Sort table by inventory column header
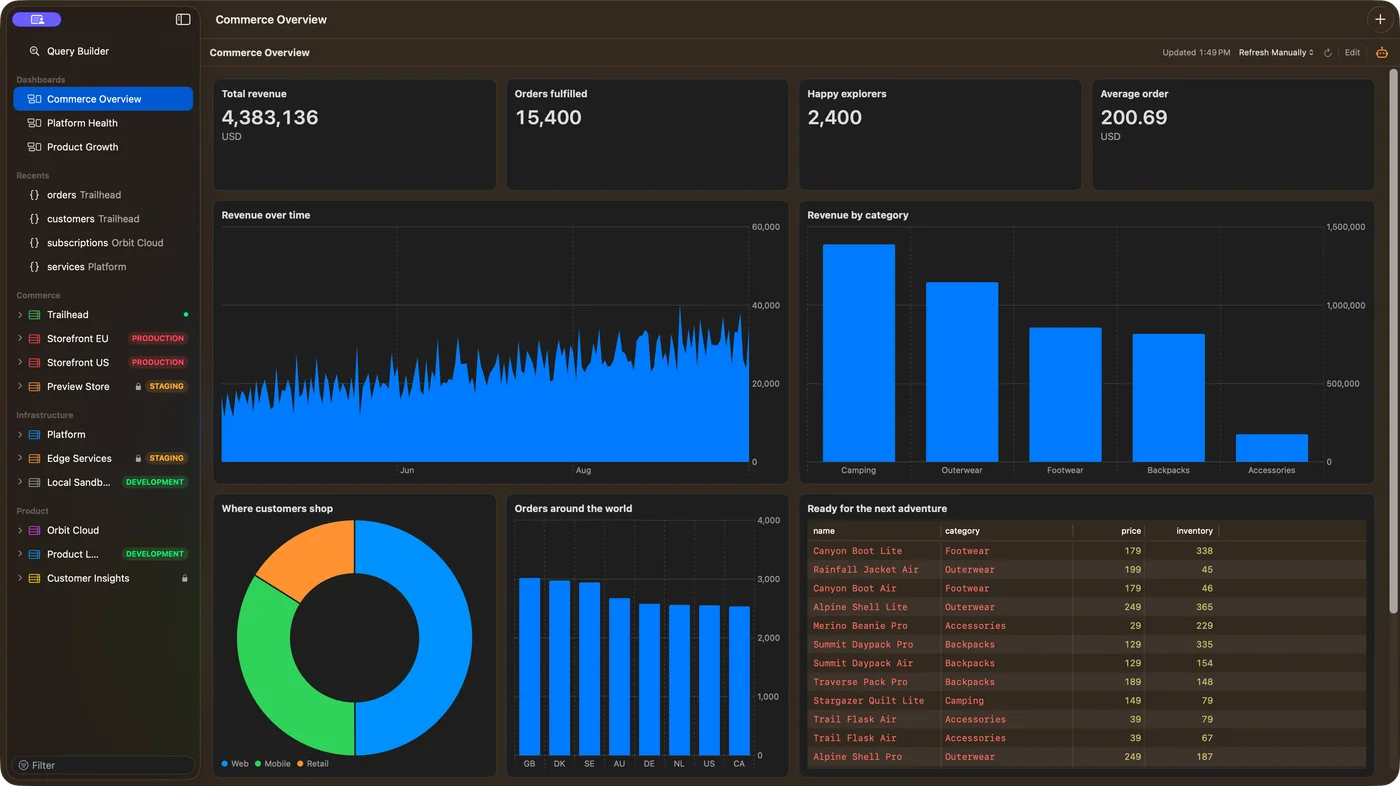Image resolution: width=1400 pixels, height=786 pixels. (1182, 531)
